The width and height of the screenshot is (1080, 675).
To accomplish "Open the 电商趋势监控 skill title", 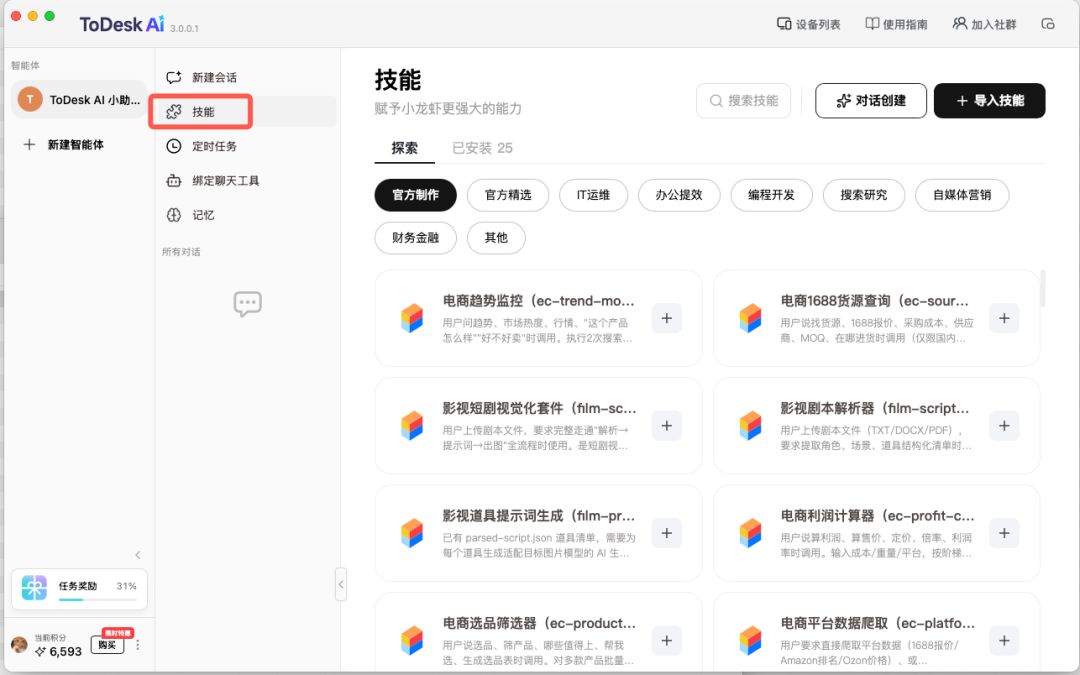I will (x=539, y=301).
